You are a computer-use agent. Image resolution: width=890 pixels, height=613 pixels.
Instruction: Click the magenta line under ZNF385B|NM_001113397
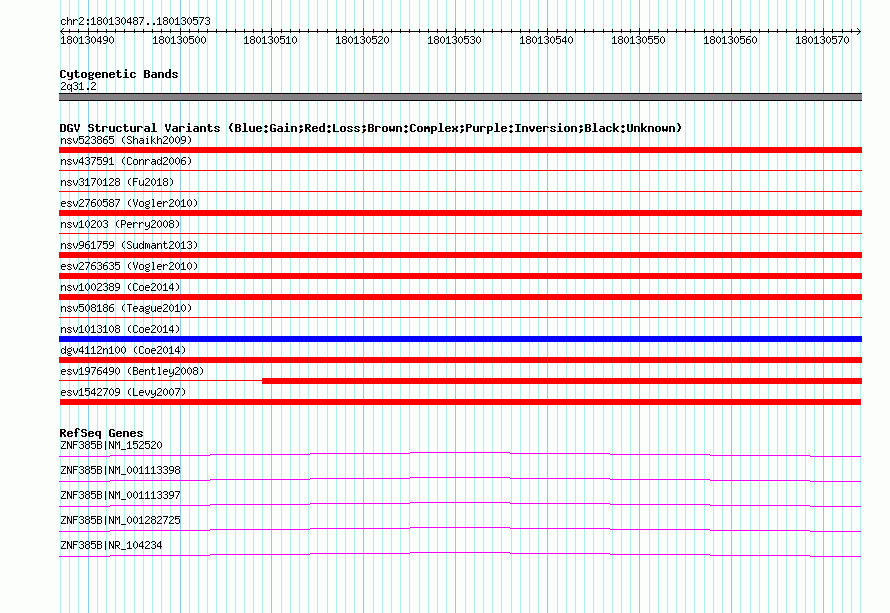460,504
